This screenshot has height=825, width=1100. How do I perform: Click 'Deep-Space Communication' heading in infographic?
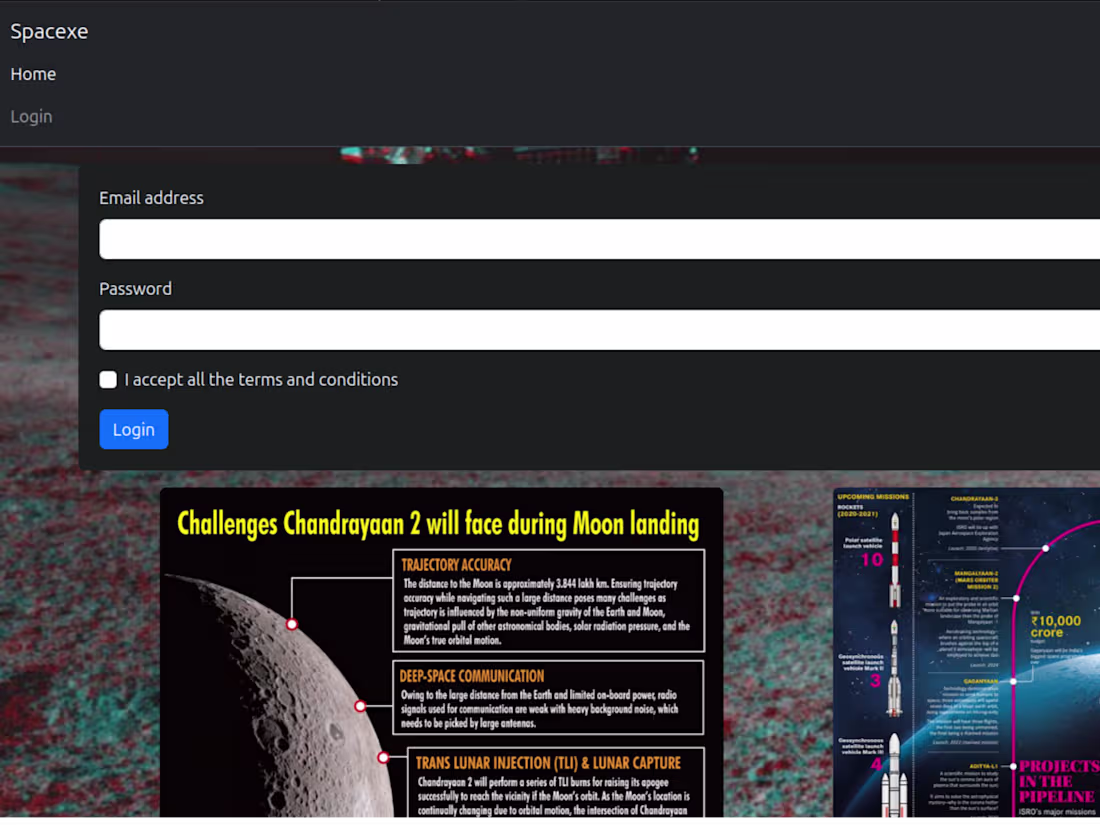[471, 676]
